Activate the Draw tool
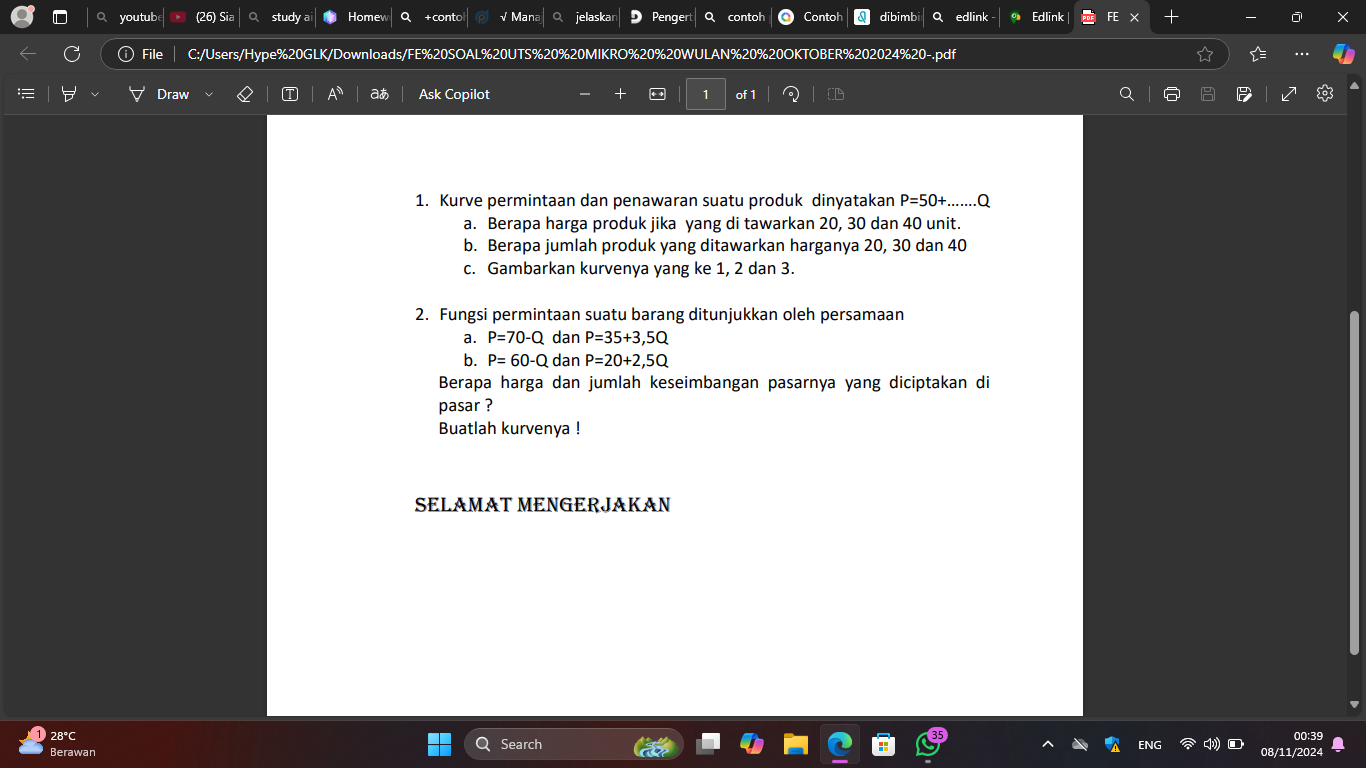The image size is (1366, 768). [160, 94]
